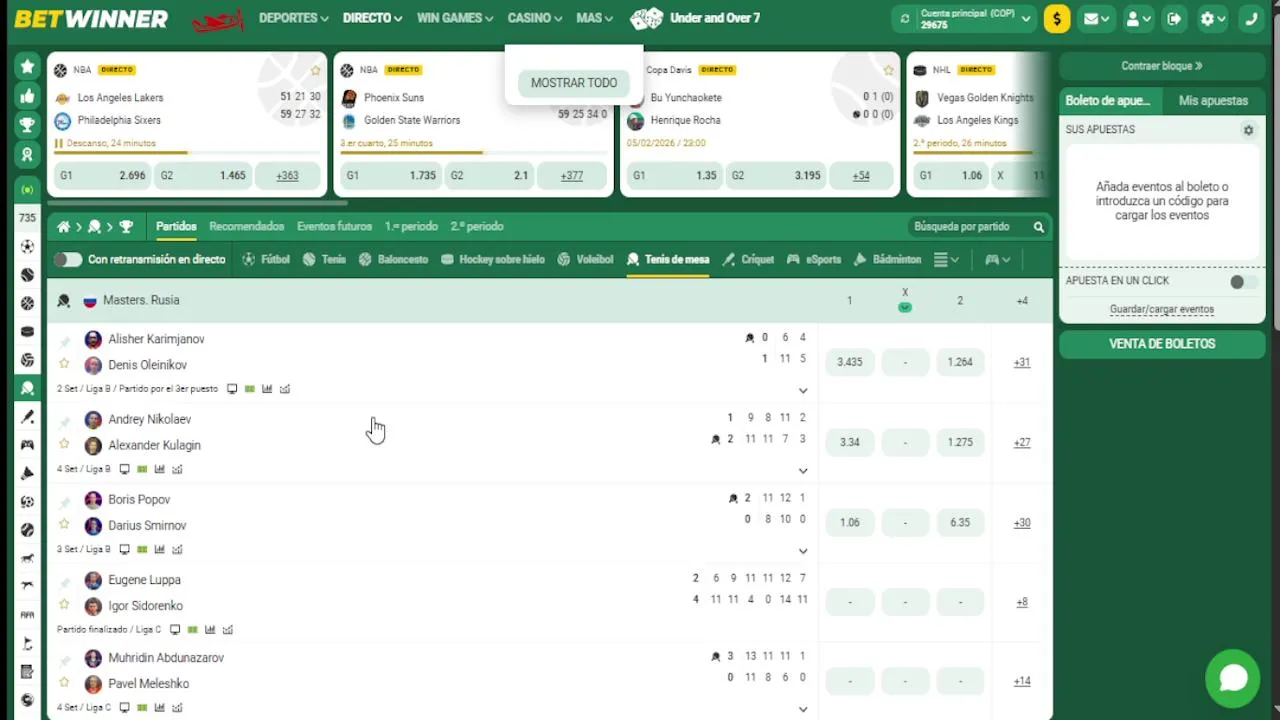The width and height of the screenshot is (1280, 720).
Task: Select the 1.er periodo tab
Action: coord(411,227)
